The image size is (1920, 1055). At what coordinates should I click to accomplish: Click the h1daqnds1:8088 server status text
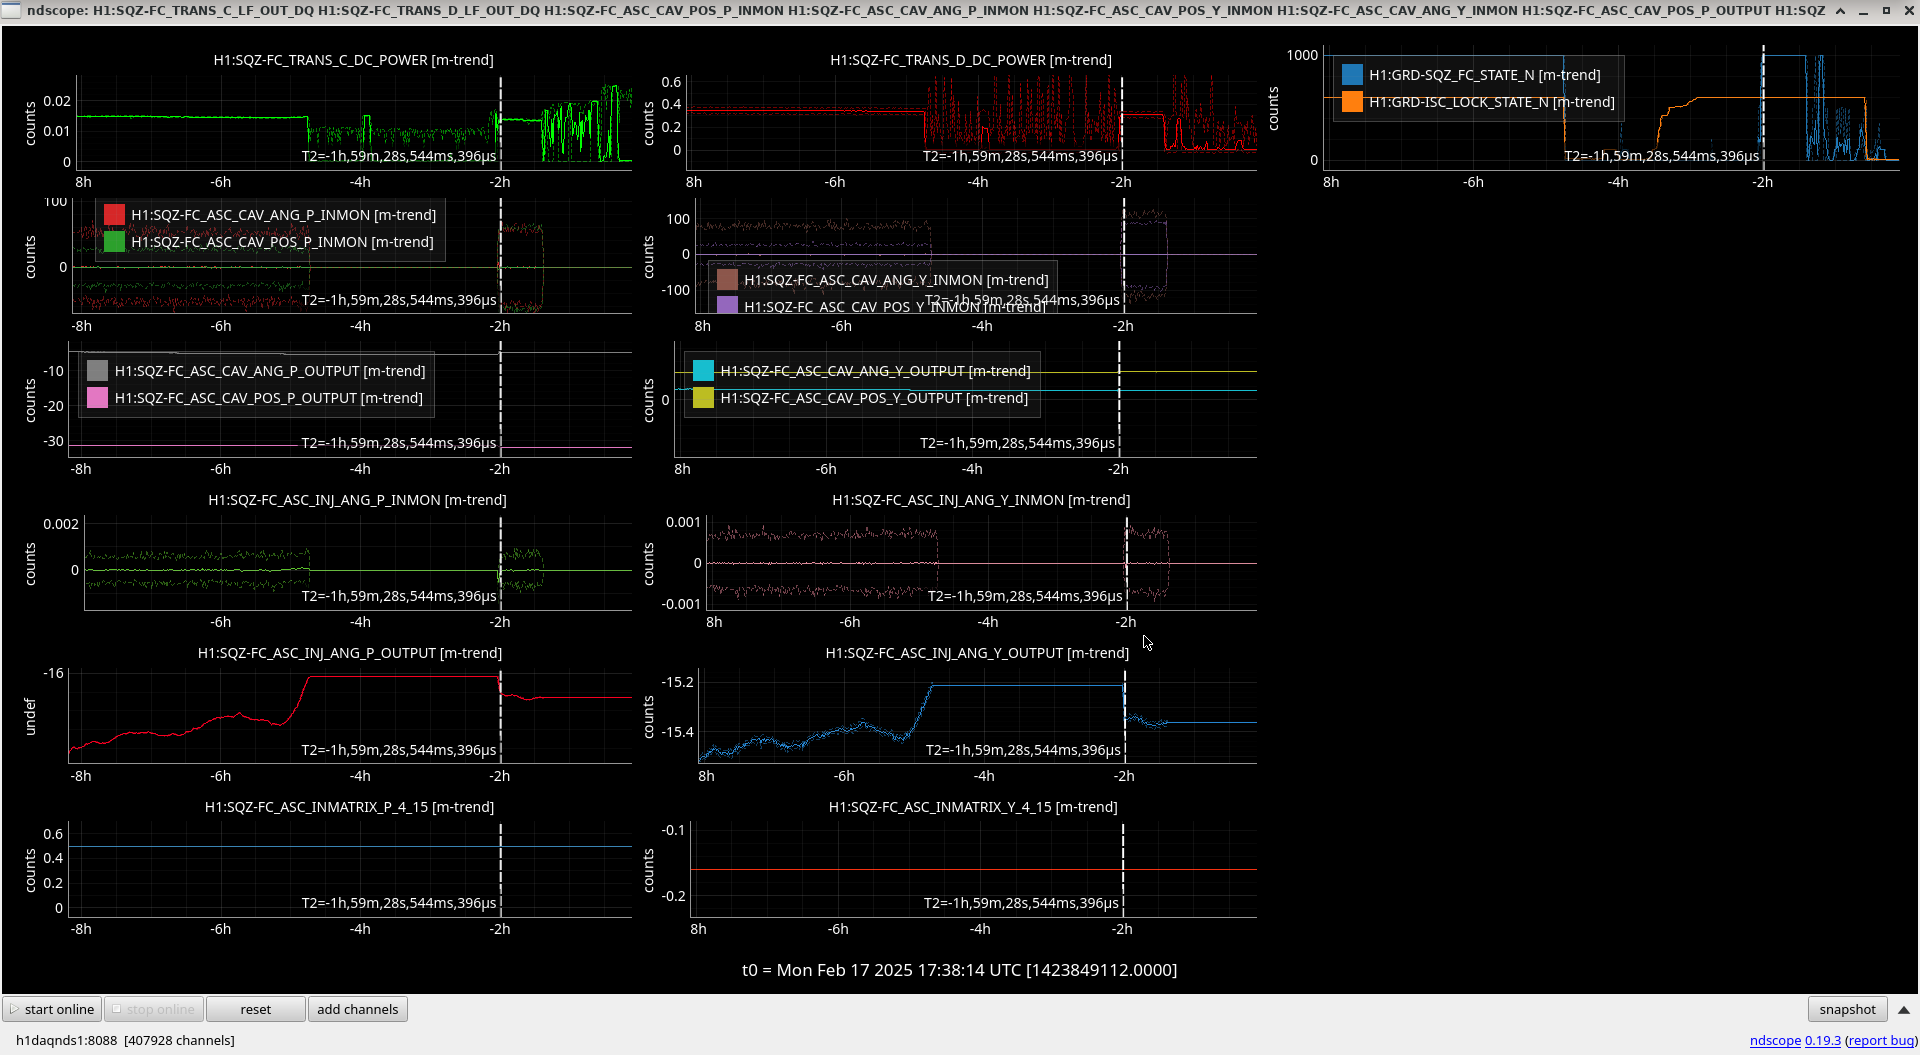click(x=125, y=1040)
